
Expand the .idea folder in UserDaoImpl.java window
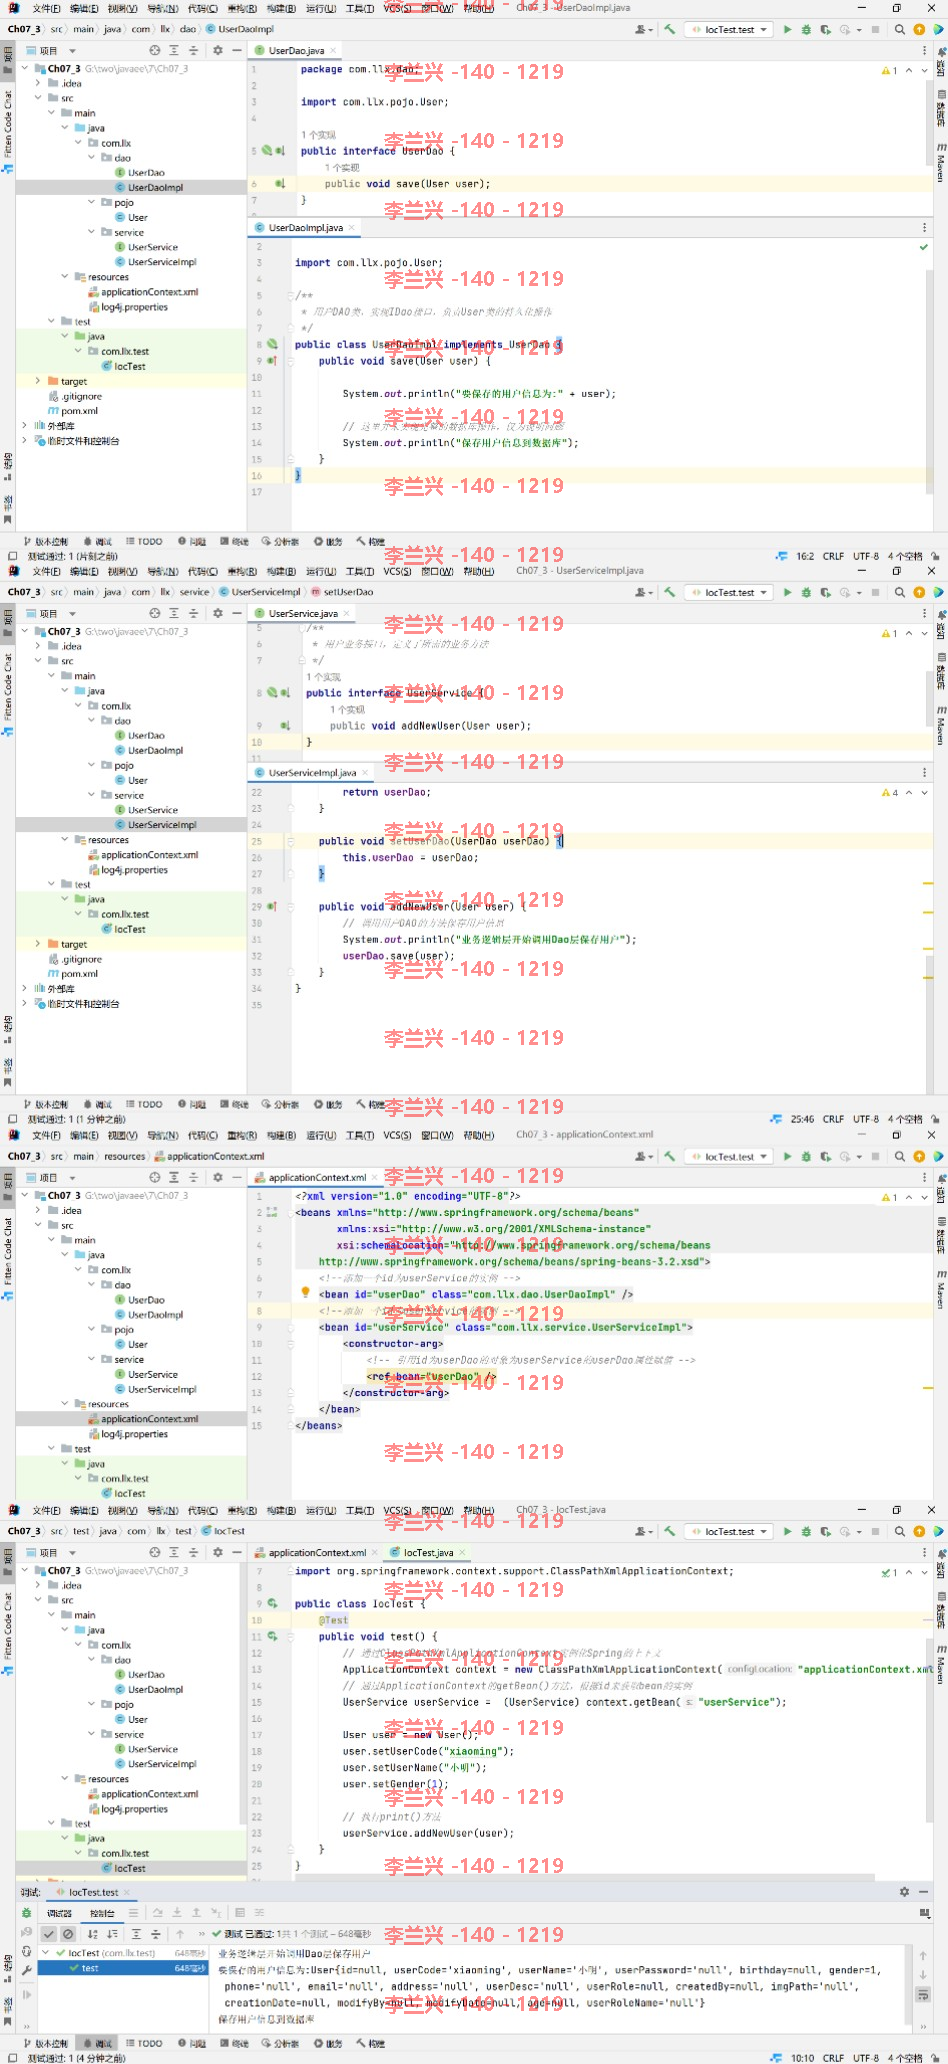pos(38,84)
